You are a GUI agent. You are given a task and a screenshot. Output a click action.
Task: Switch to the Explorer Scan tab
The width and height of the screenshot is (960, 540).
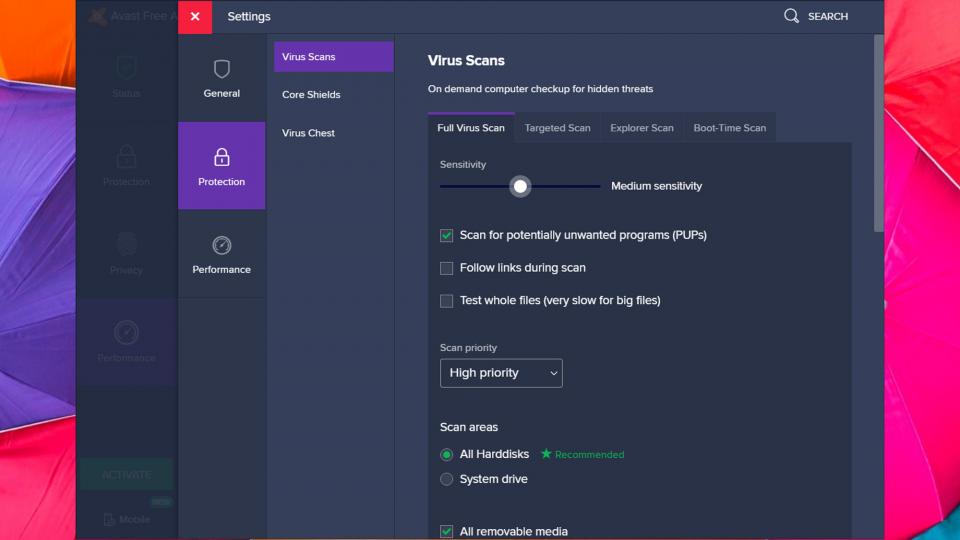pos(641,128)
